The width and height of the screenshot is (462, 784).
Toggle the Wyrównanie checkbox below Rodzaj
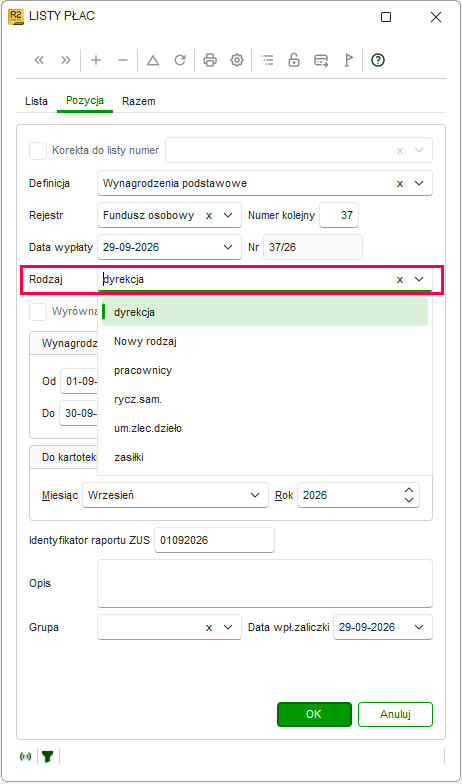point(38,312)
